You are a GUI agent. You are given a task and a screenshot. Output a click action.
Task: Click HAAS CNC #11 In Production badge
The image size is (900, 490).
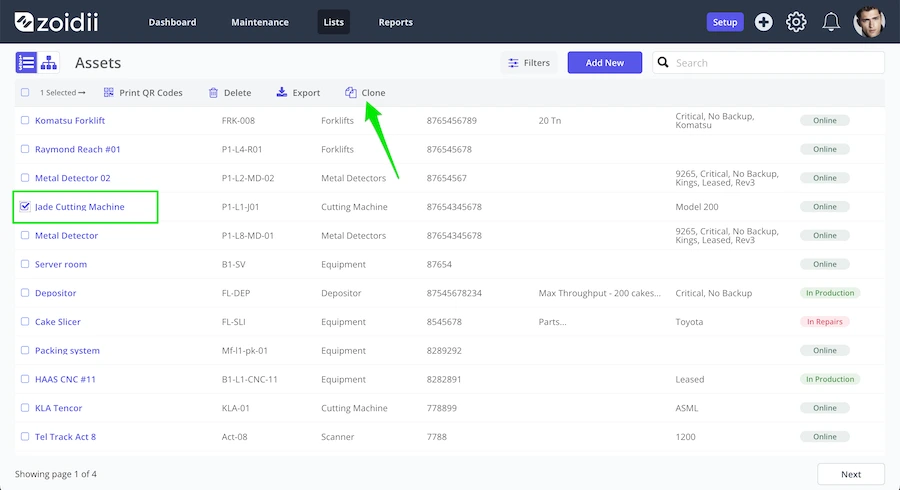pos(830,379)
